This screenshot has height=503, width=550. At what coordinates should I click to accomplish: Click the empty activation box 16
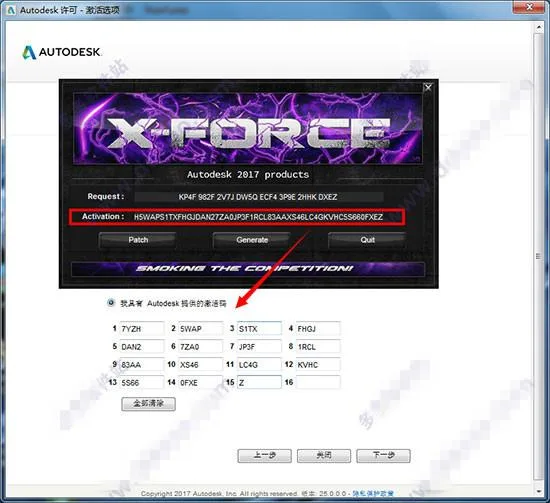pos(318,382)
